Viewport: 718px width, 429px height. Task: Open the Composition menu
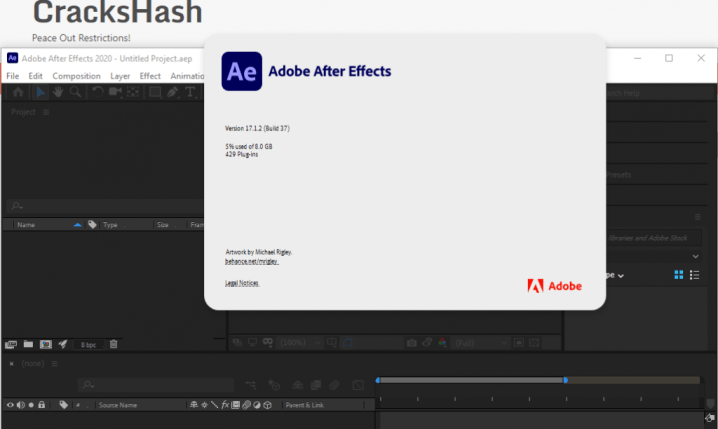pos(76,76)
